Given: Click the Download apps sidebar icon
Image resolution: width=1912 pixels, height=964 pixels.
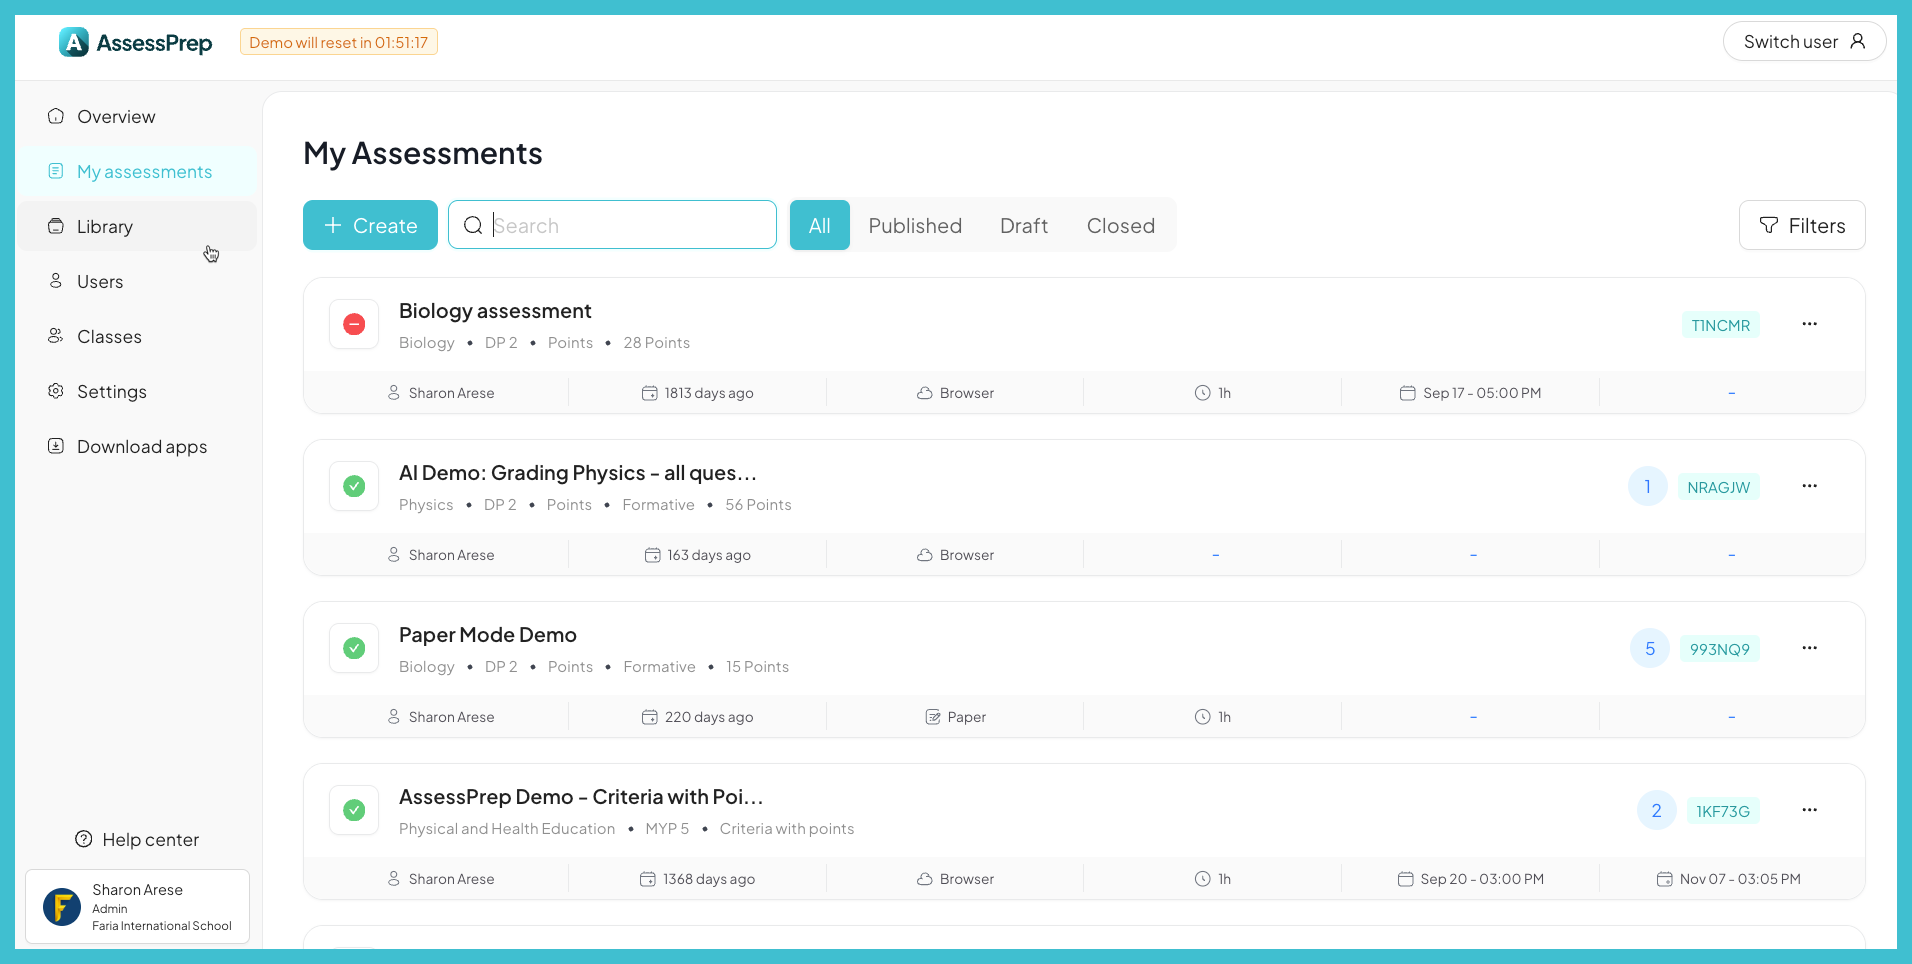Looking at the screenshot, I should click(x=56, y=446).
